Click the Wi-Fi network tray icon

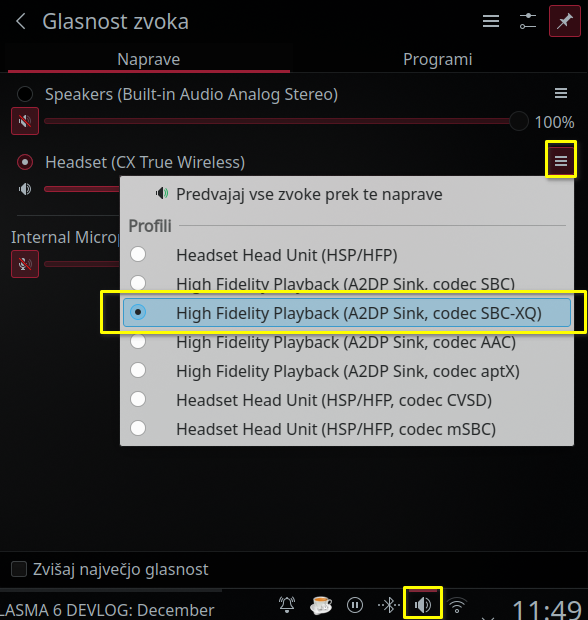tap(457, 605)
